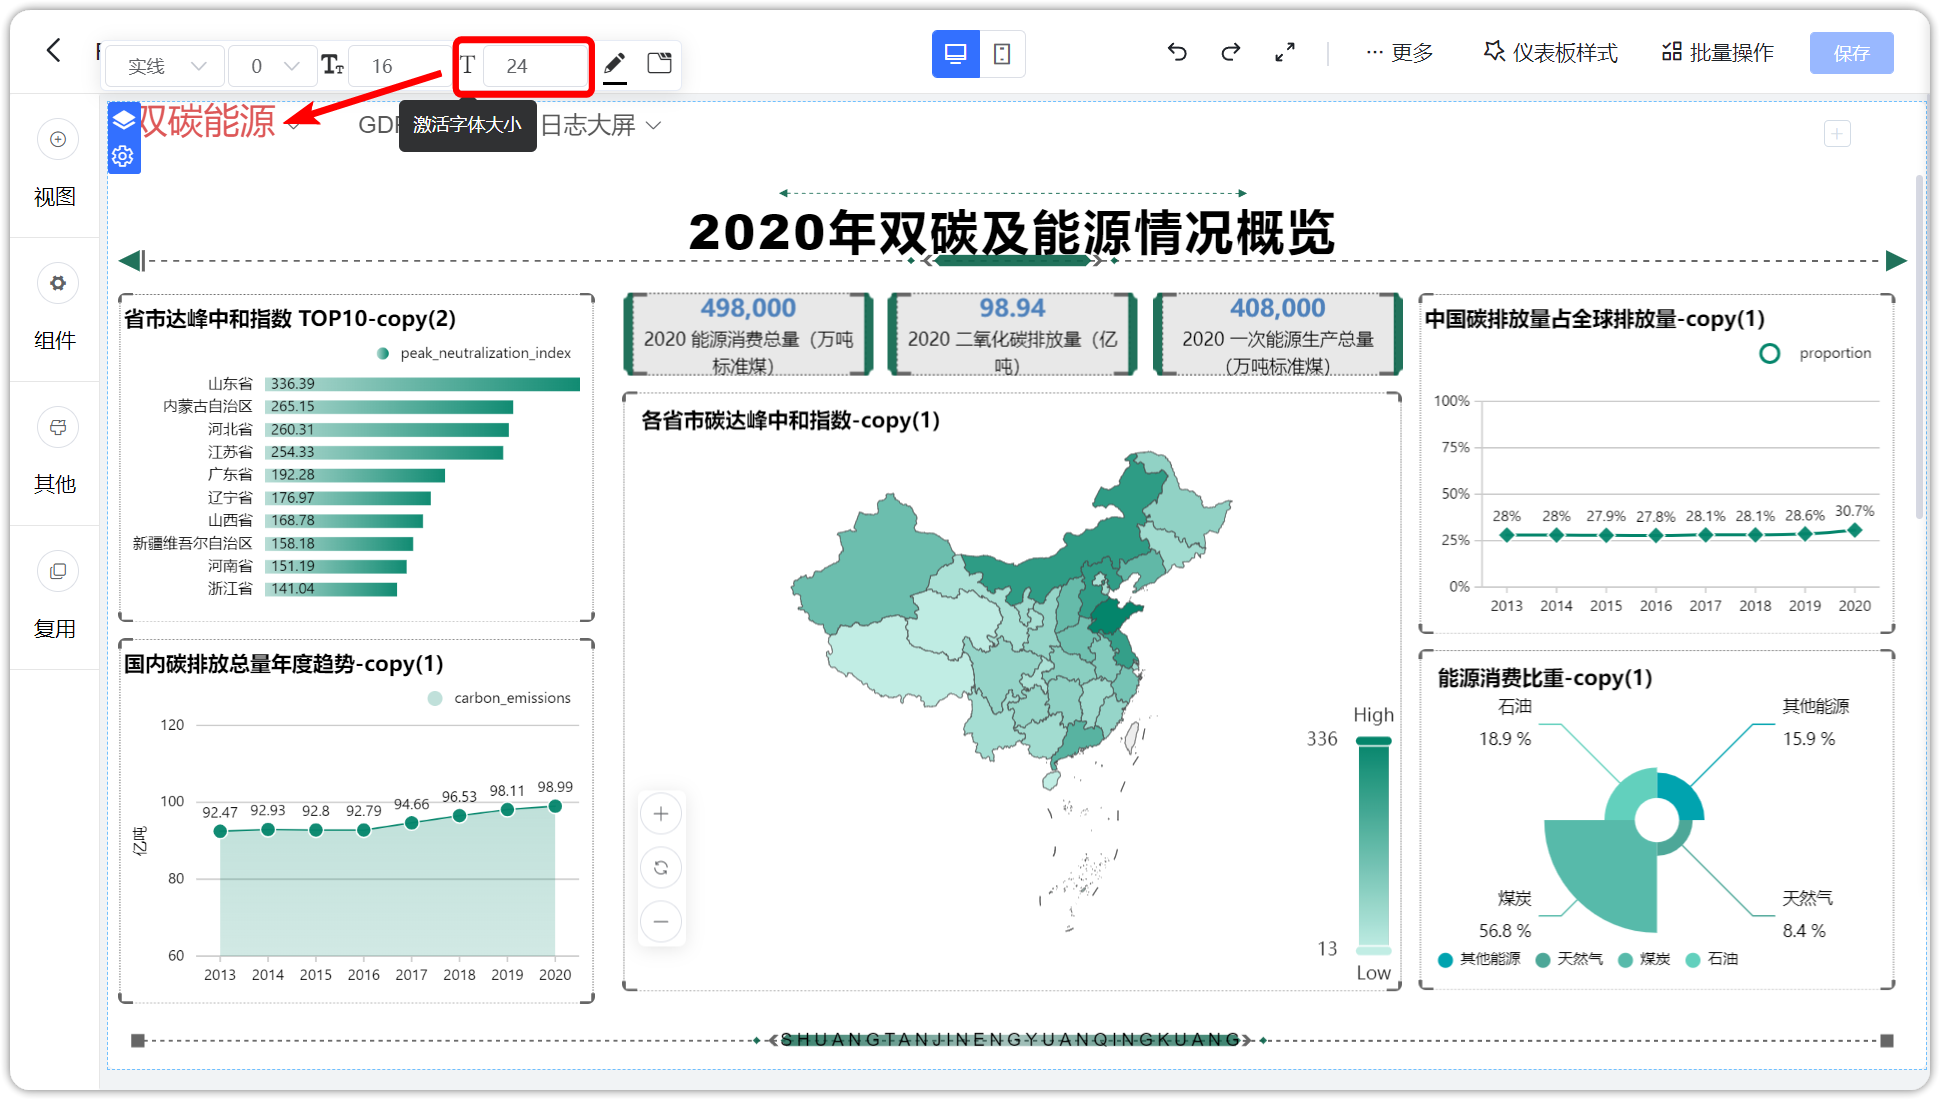The height and width of the screenshot is (1100, 1940).
Task: Select 中国碳排放量占全球排放量-copy(1) chart title
Action: tap(1595, 319)
